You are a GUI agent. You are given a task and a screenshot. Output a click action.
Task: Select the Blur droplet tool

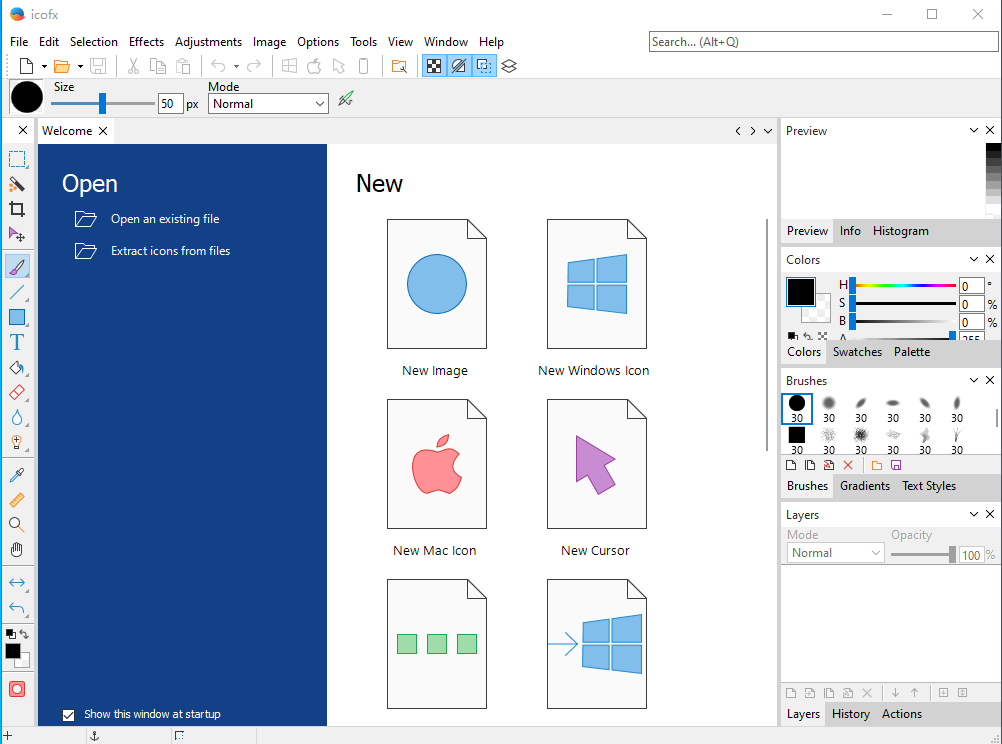pyautogui.click(x=17, y=417)
